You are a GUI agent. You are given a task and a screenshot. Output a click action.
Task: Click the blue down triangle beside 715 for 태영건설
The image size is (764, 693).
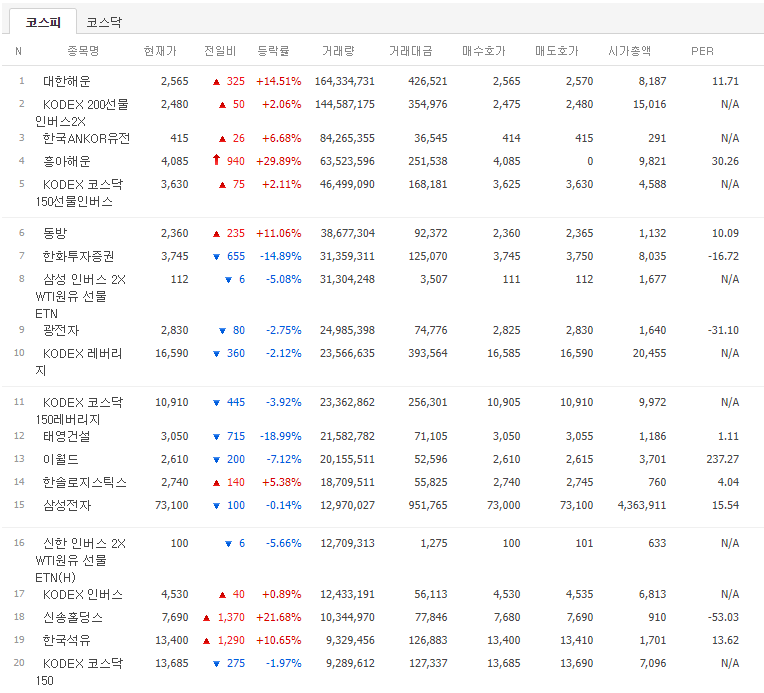point(216,437)
